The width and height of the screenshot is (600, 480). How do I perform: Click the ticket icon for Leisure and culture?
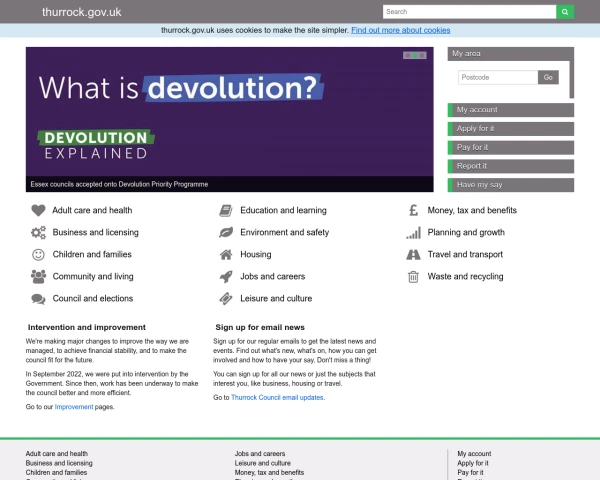click(226, 299)
